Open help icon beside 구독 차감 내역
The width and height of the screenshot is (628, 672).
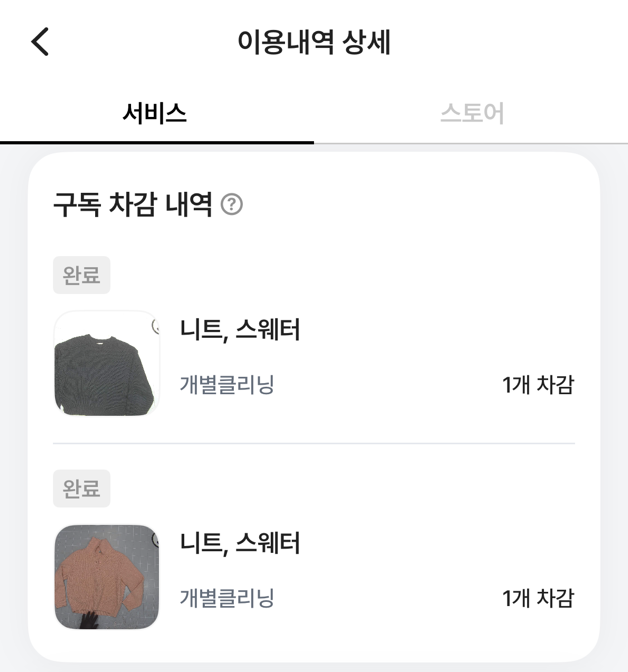pyautogui.click(x=232, y=205)
